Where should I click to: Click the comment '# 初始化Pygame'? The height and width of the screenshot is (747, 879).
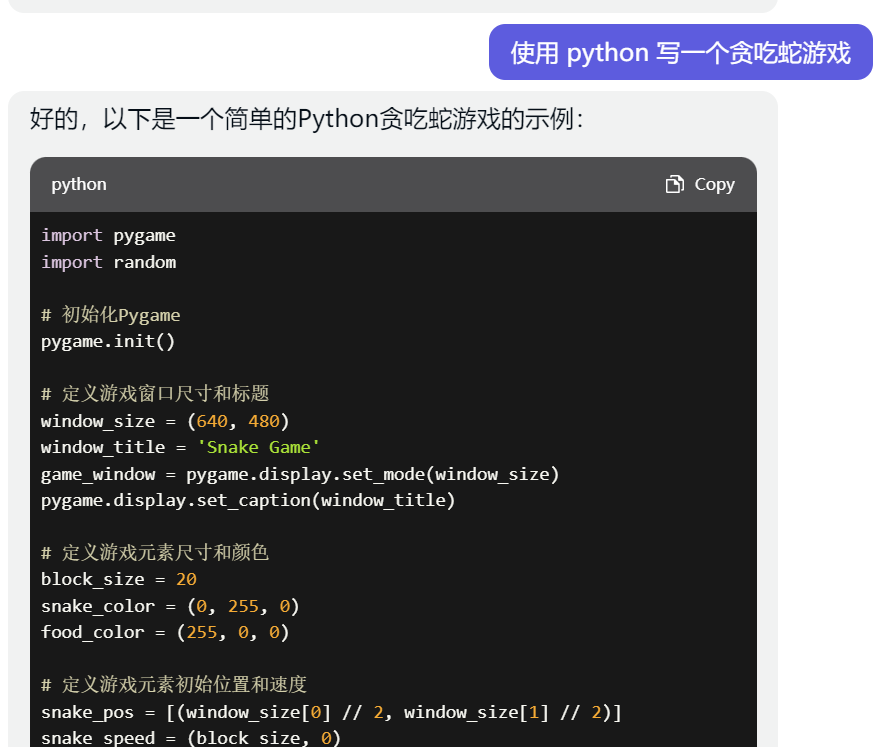coord(111,315)
